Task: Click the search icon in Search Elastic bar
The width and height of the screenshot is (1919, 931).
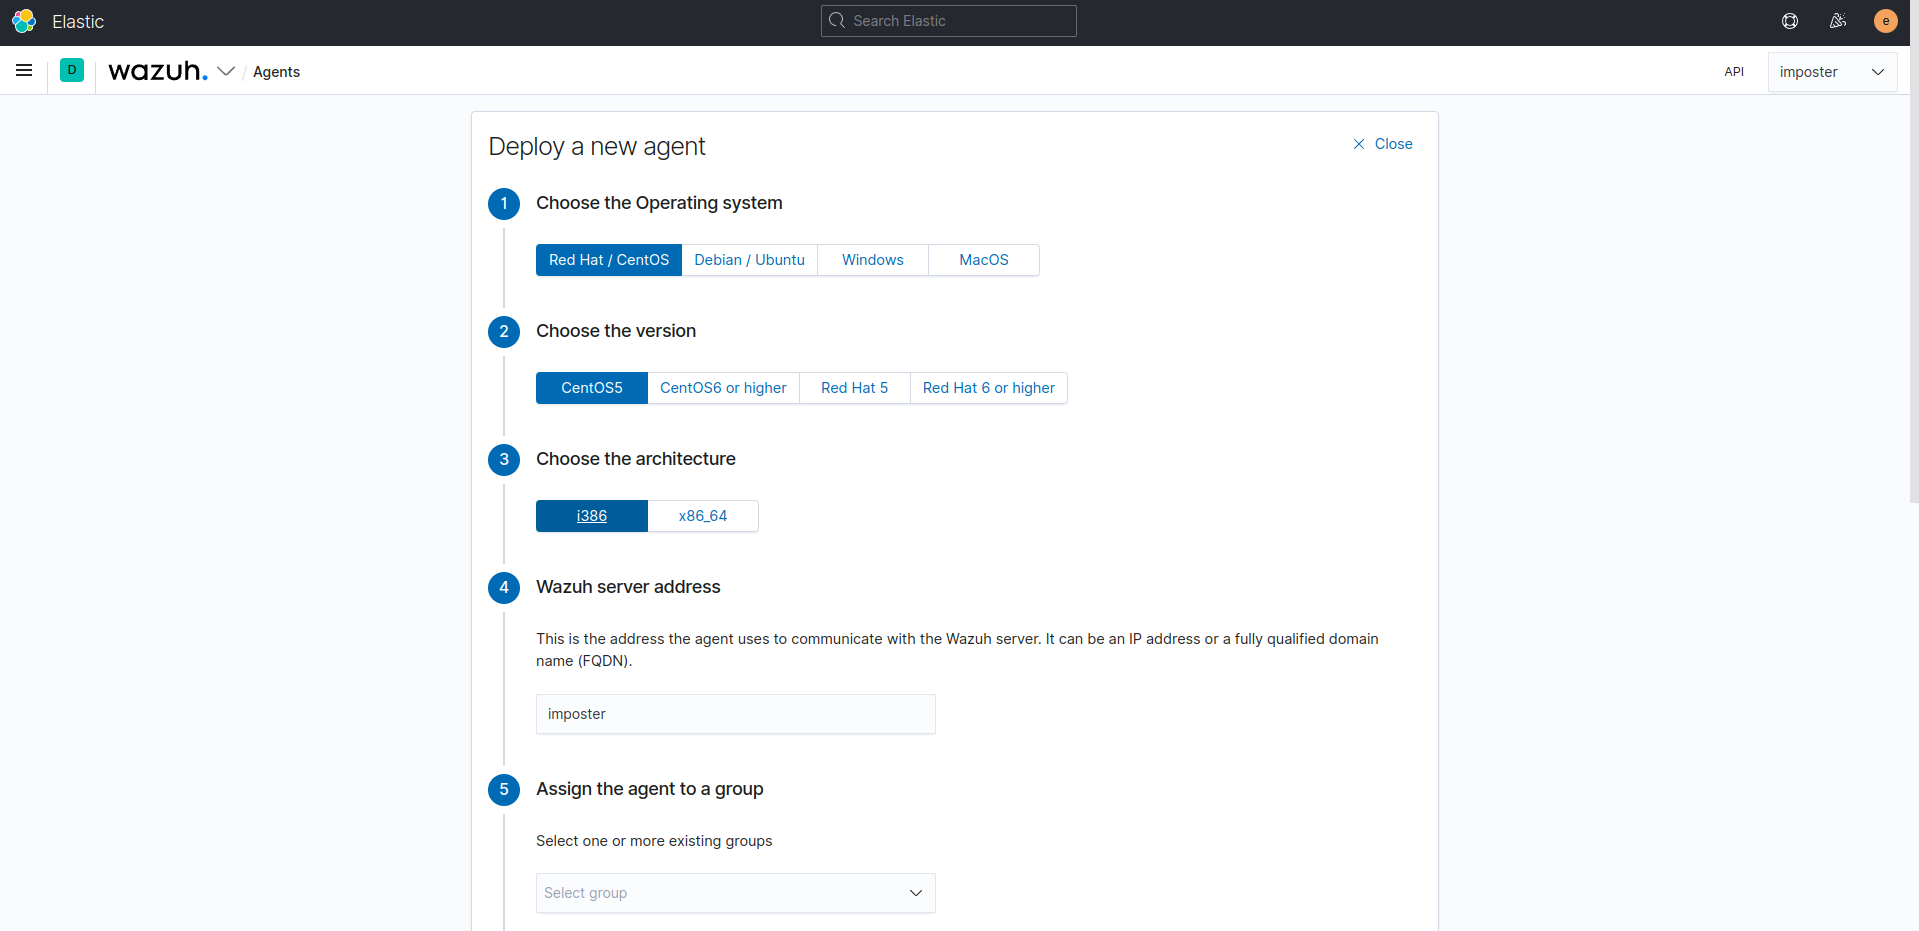Action: coord(836,20)
